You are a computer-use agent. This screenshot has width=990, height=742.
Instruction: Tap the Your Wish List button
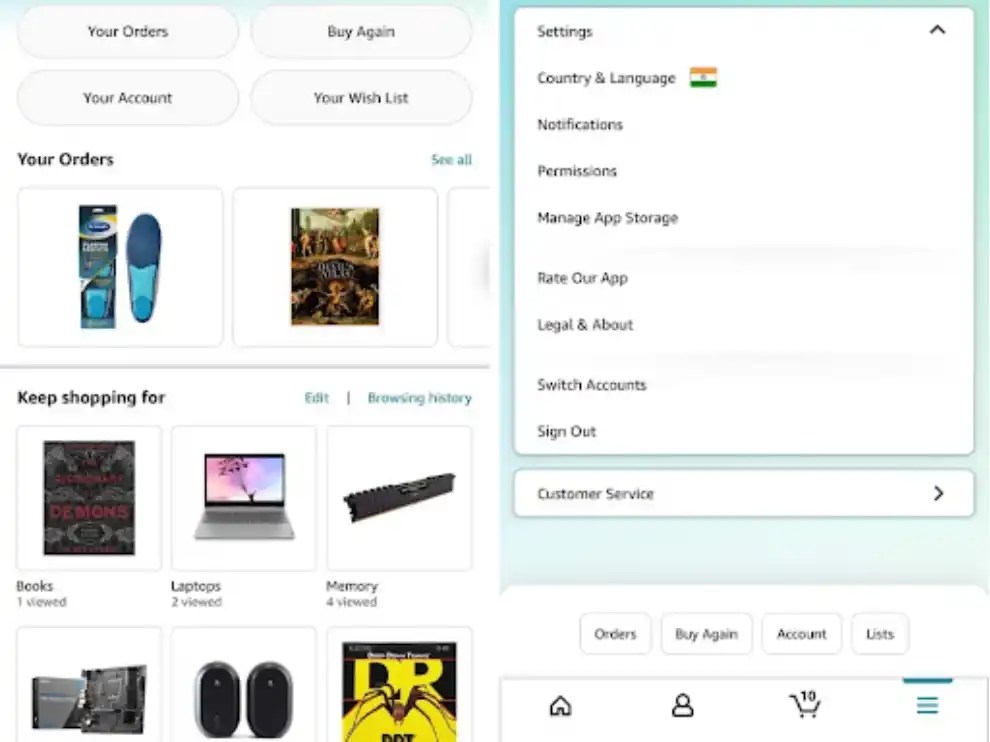[361, 98]
